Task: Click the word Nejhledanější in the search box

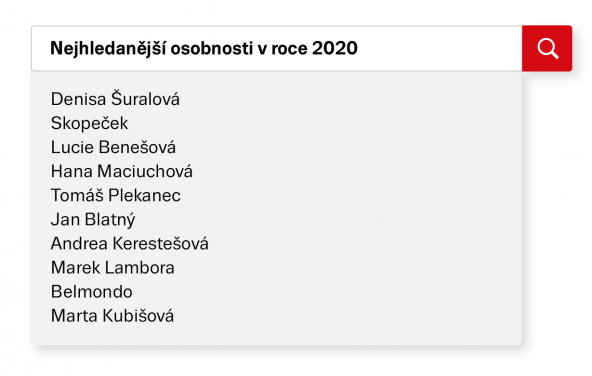Action: coord(108,49)
